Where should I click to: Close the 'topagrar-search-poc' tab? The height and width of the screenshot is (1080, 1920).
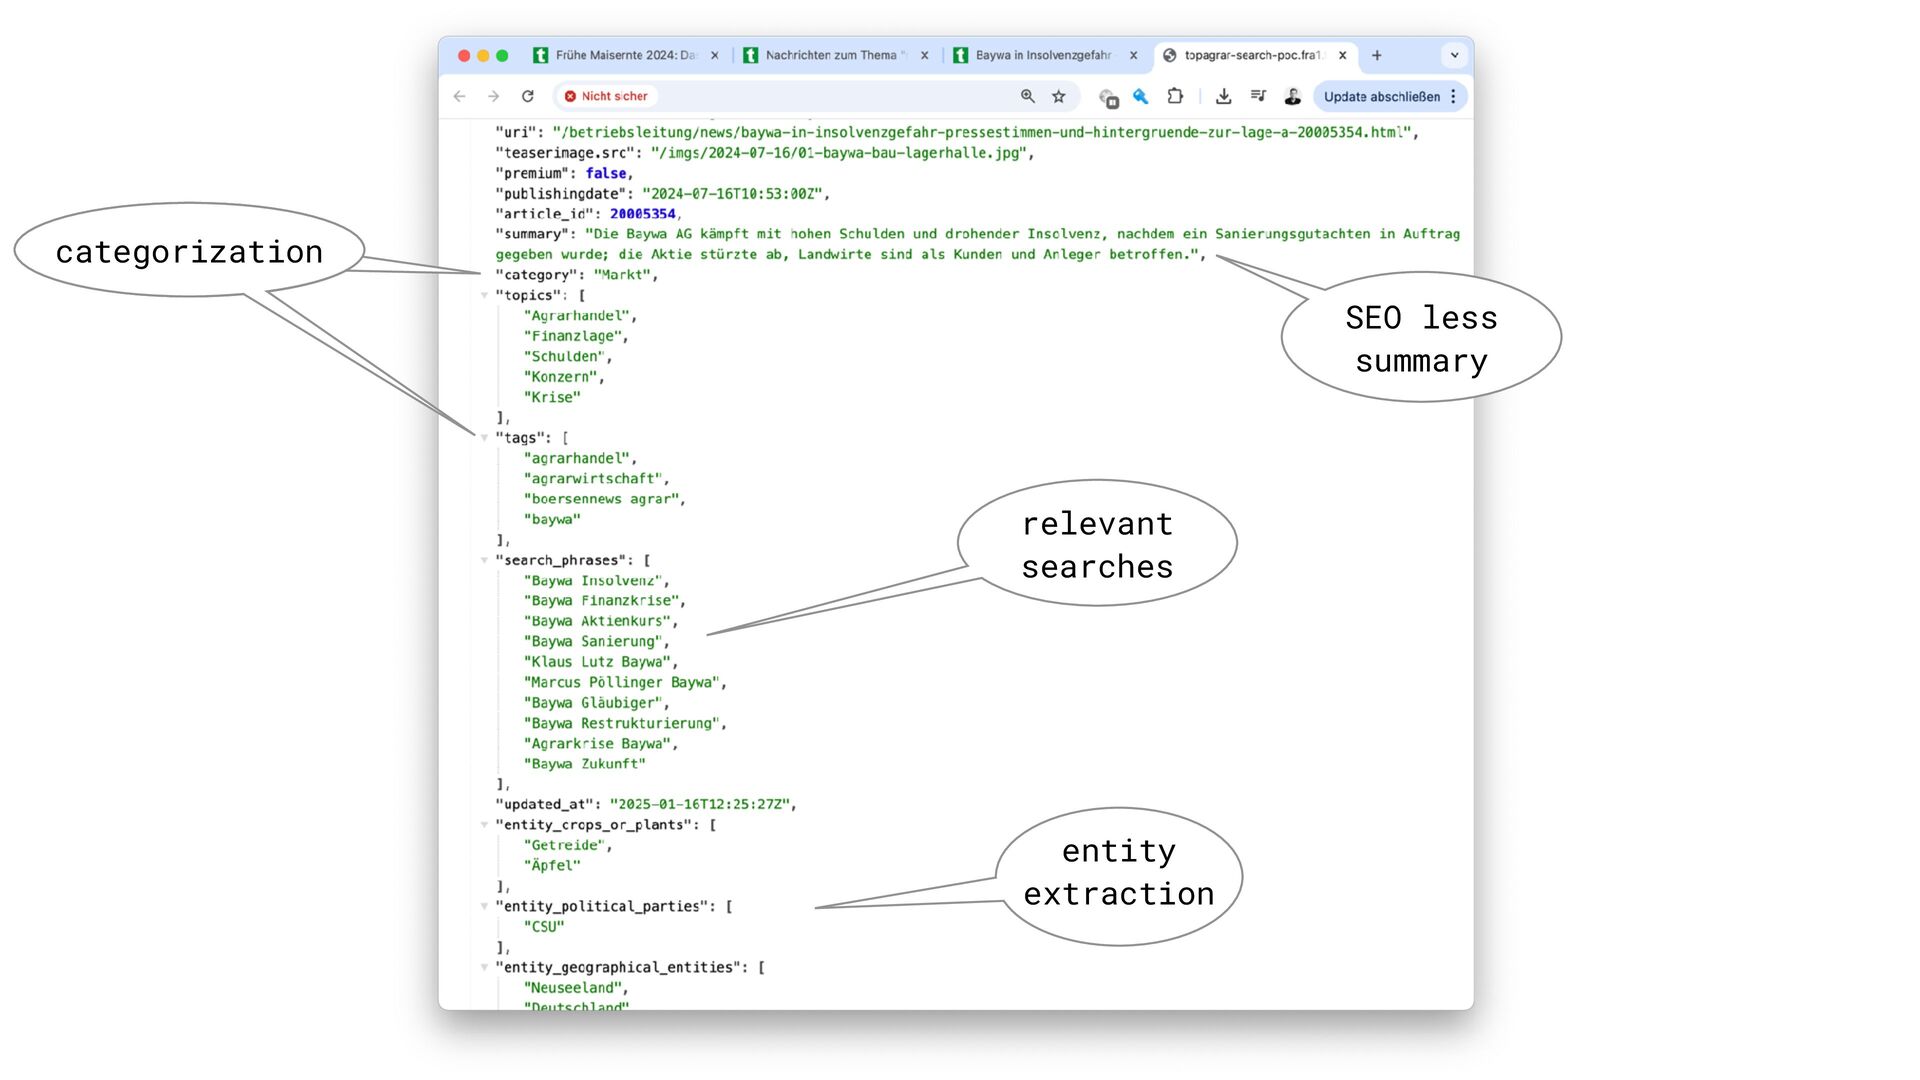(x=1343, y=55)
